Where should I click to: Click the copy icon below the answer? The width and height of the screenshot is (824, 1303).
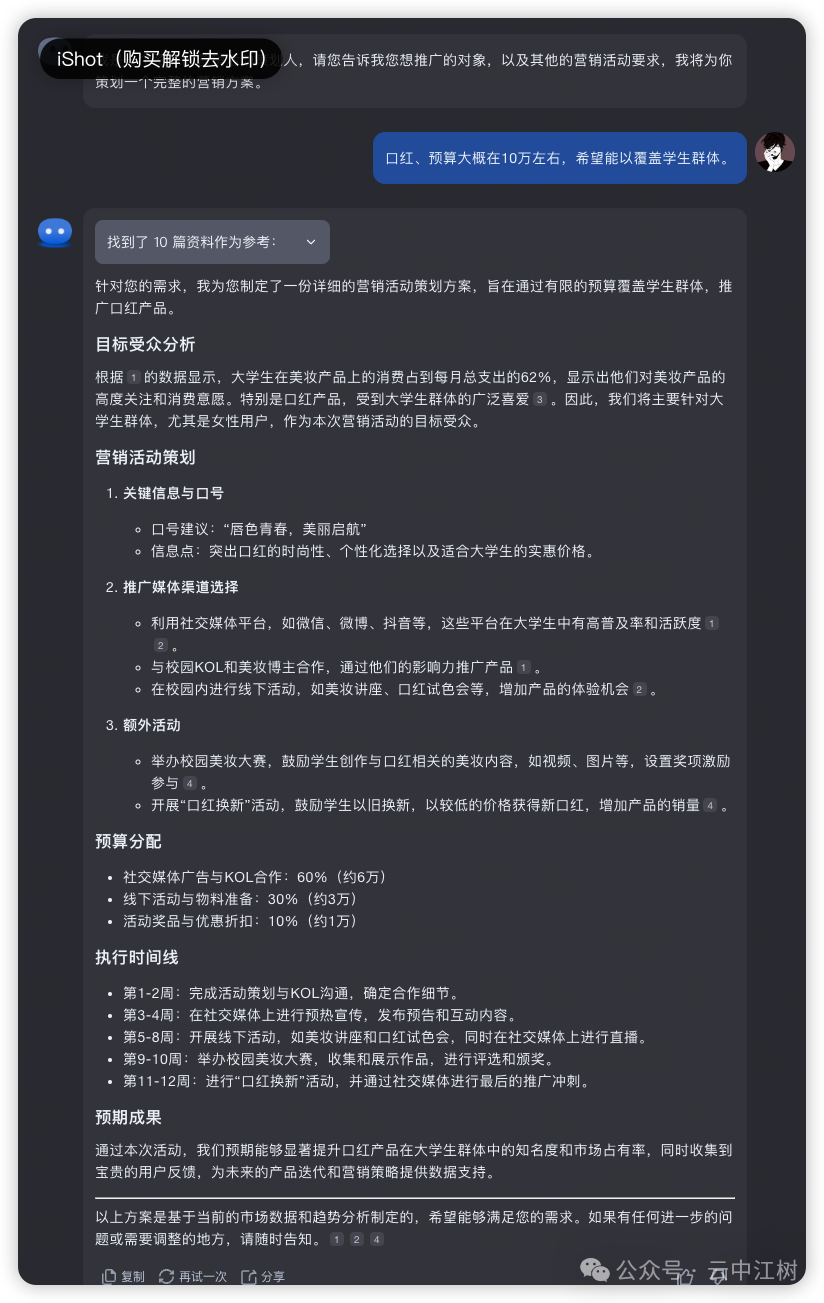110,1276
